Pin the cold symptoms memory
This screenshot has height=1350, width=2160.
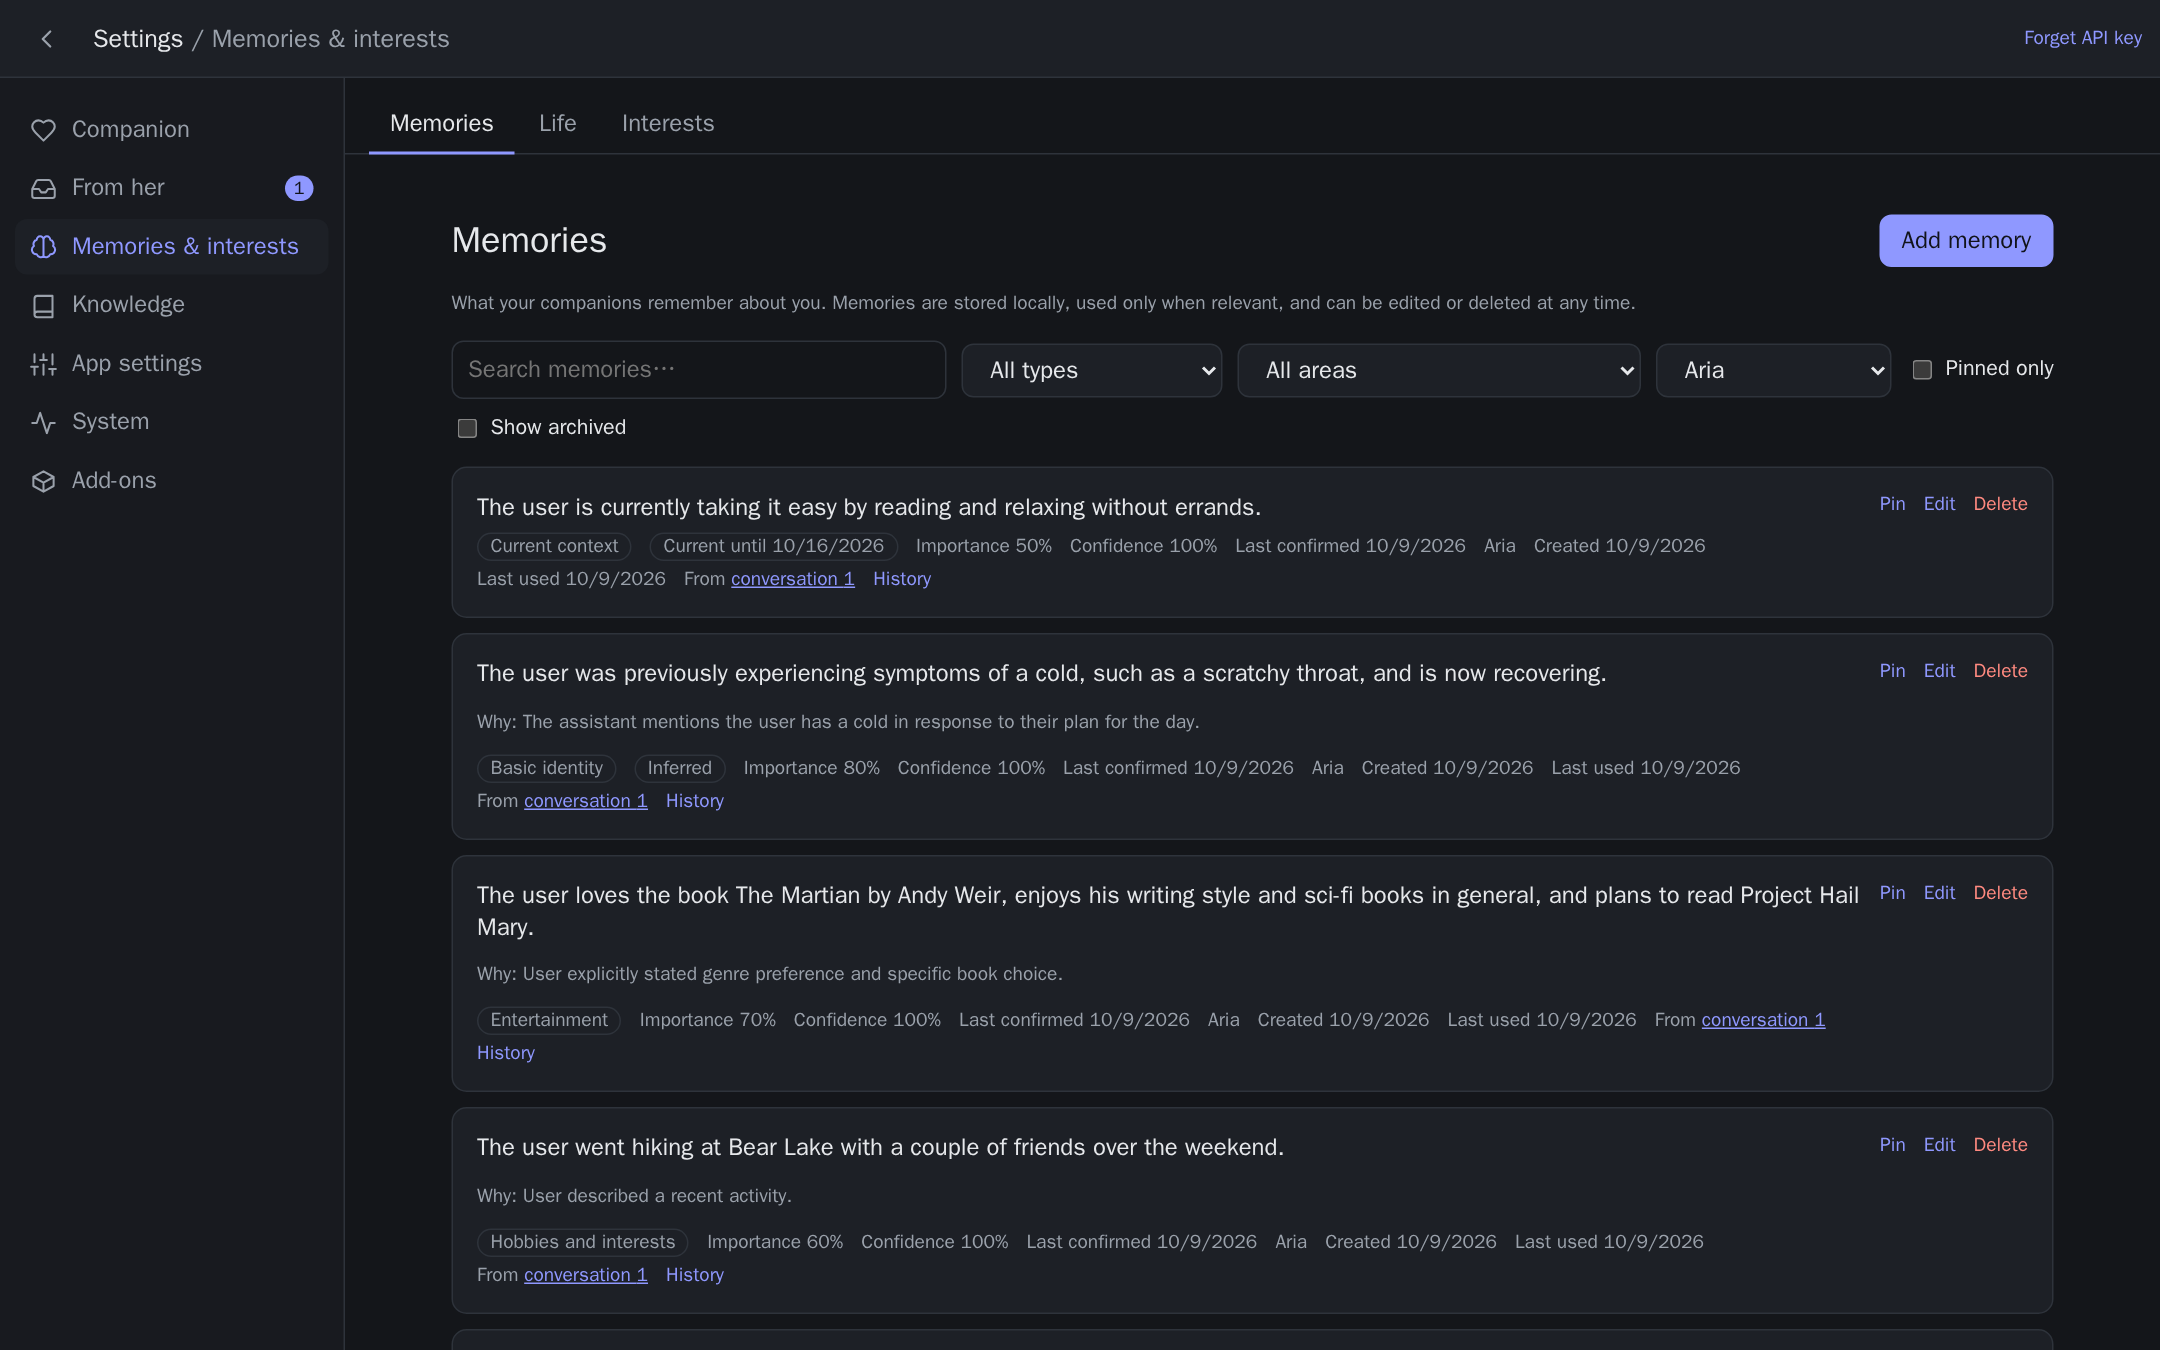pos(1892,671)
